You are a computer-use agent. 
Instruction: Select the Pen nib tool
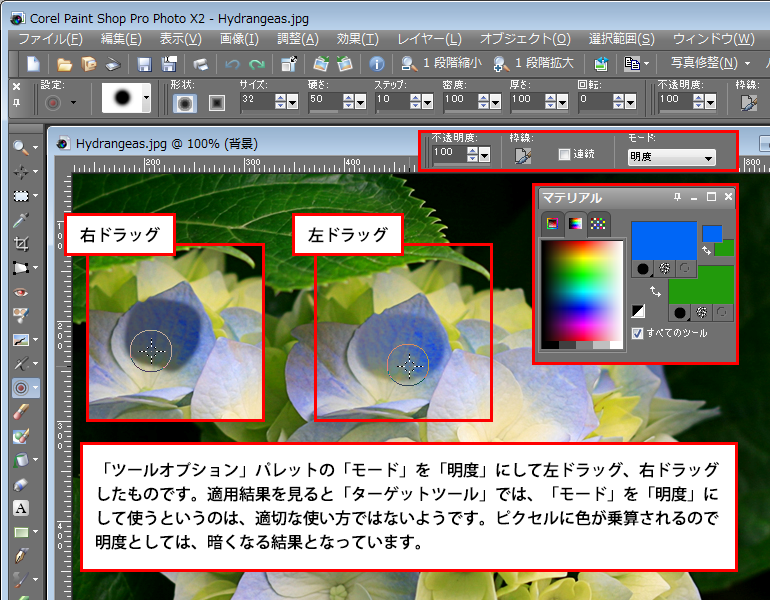pyautogui.click(x=21, y=556)
